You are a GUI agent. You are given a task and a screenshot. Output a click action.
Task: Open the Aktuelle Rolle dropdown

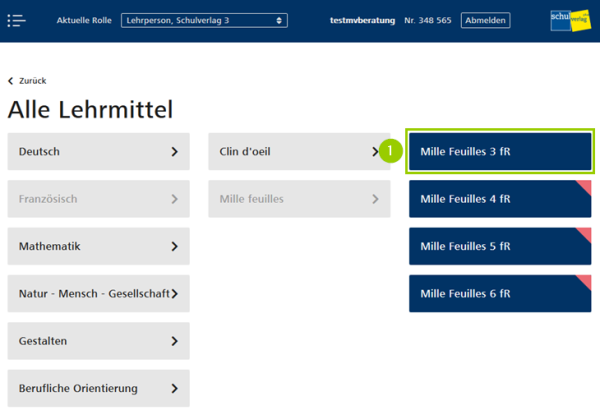(x=204, y=20)
